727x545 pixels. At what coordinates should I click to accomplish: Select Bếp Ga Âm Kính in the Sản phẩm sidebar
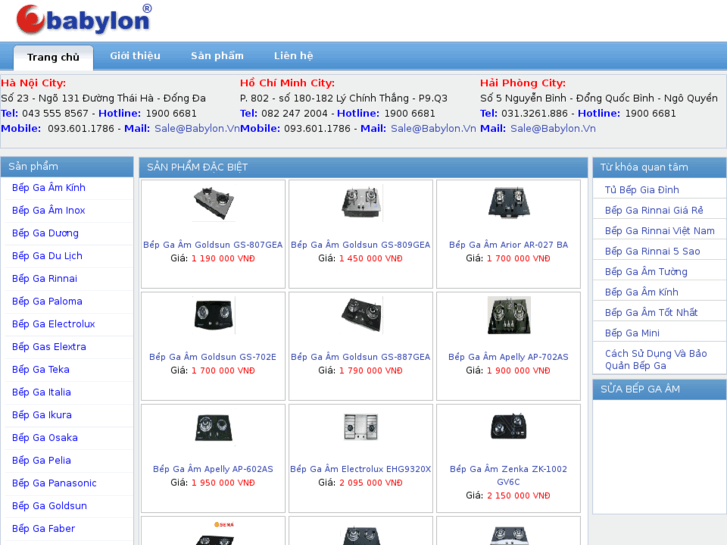(x=49, y=188)
